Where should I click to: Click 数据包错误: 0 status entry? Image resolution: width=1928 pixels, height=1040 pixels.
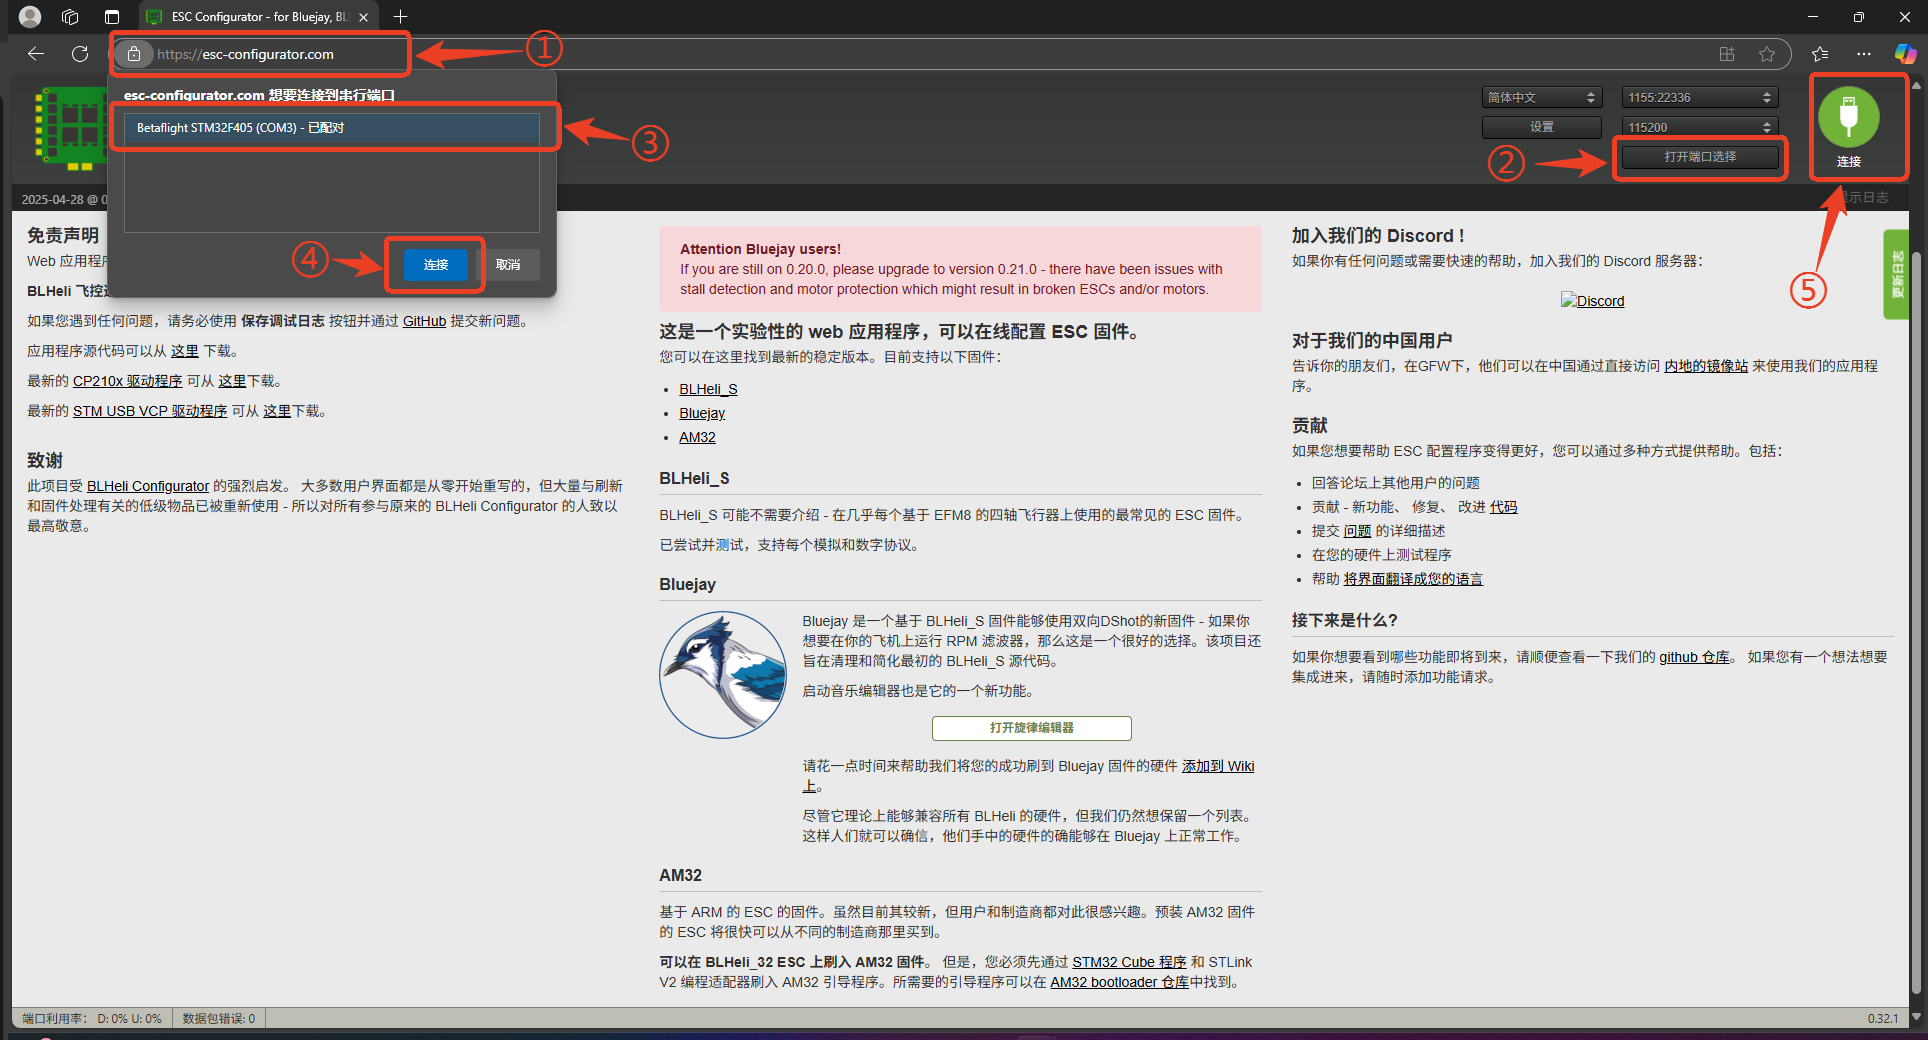point(218,1018)
